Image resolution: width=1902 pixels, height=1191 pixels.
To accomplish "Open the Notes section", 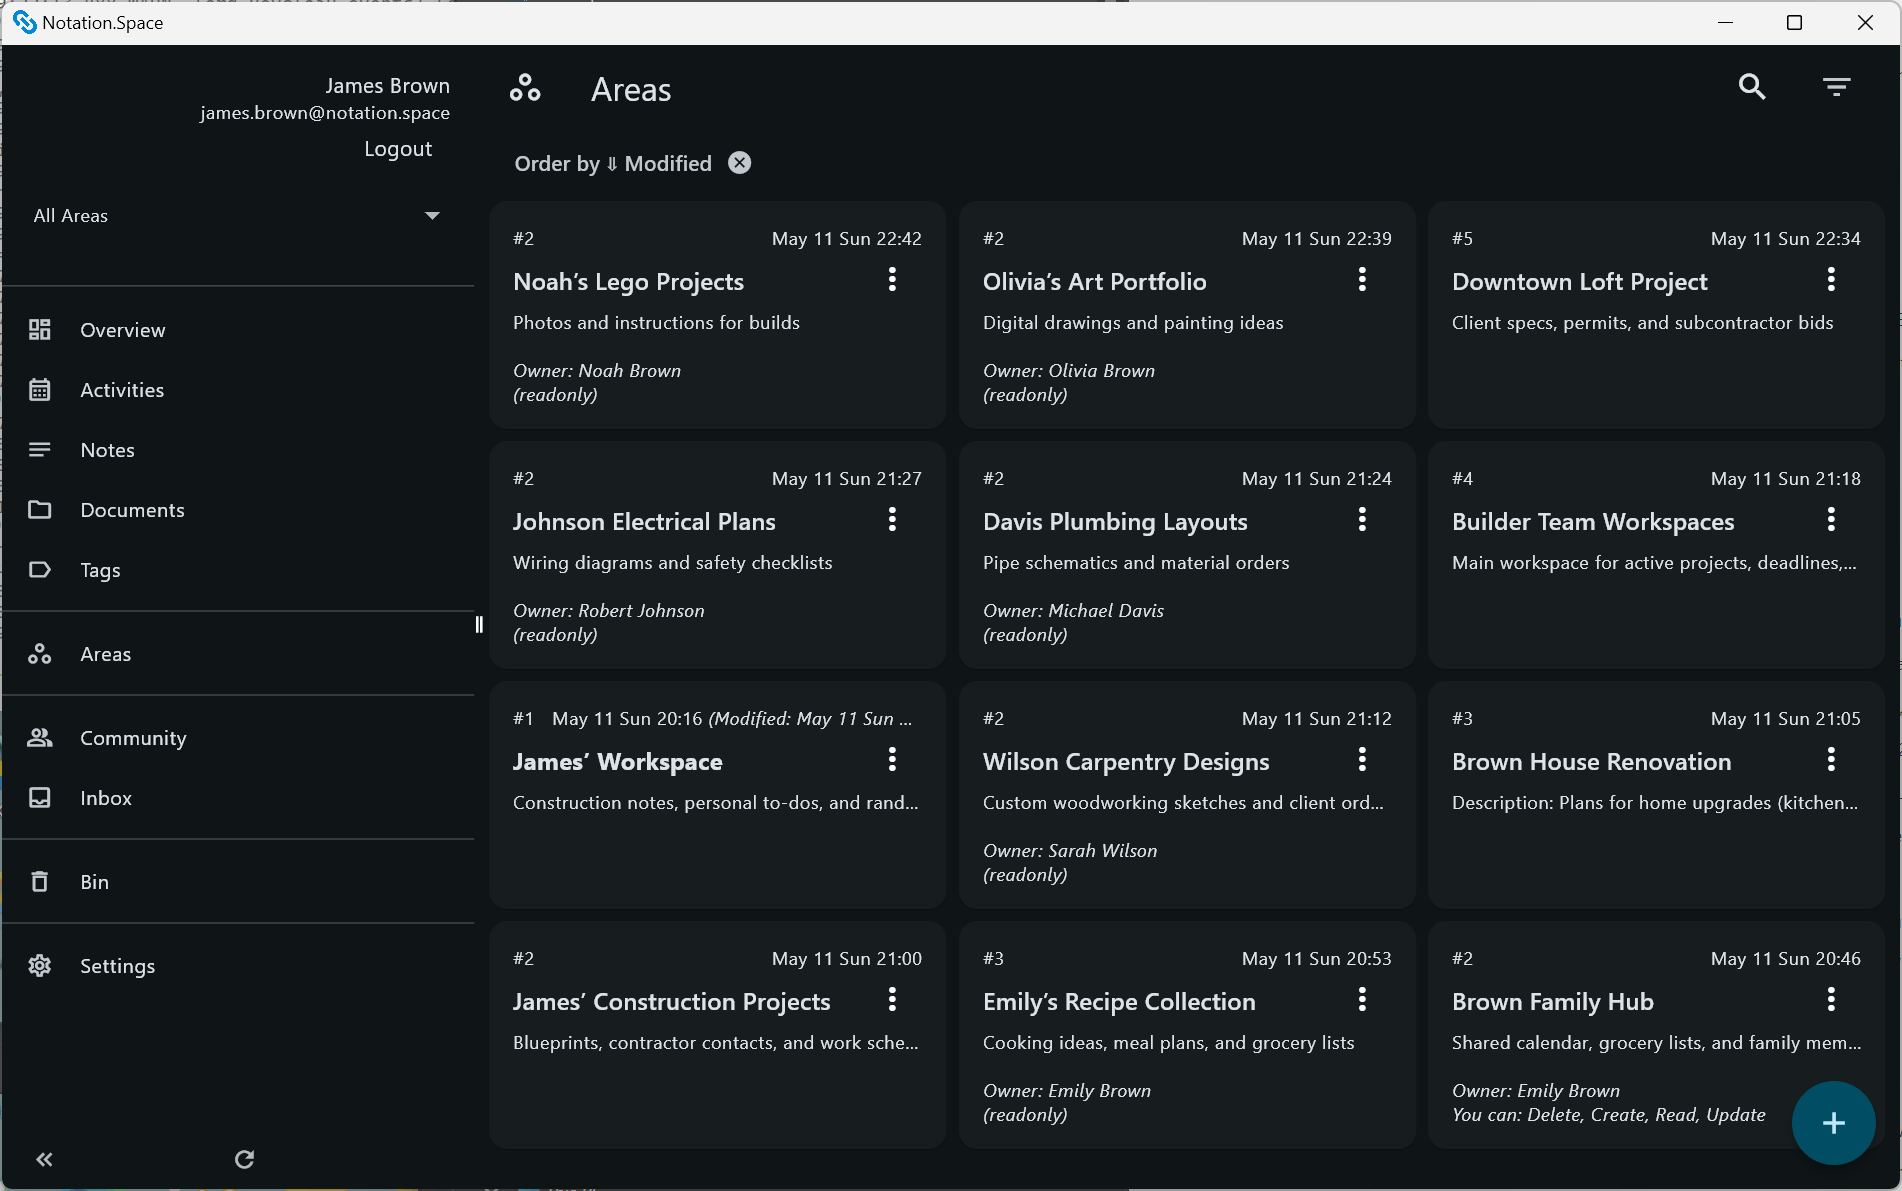I will [107, 450].
